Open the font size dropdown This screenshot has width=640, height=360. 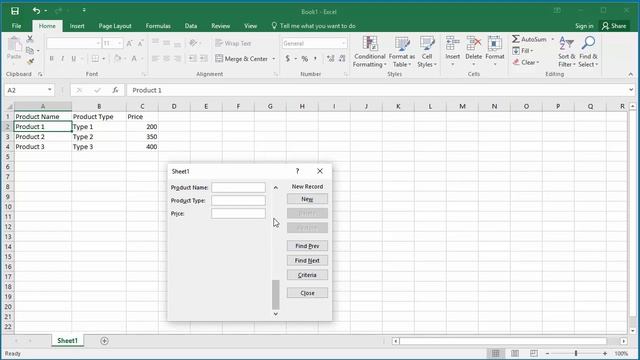pos(119,43)
